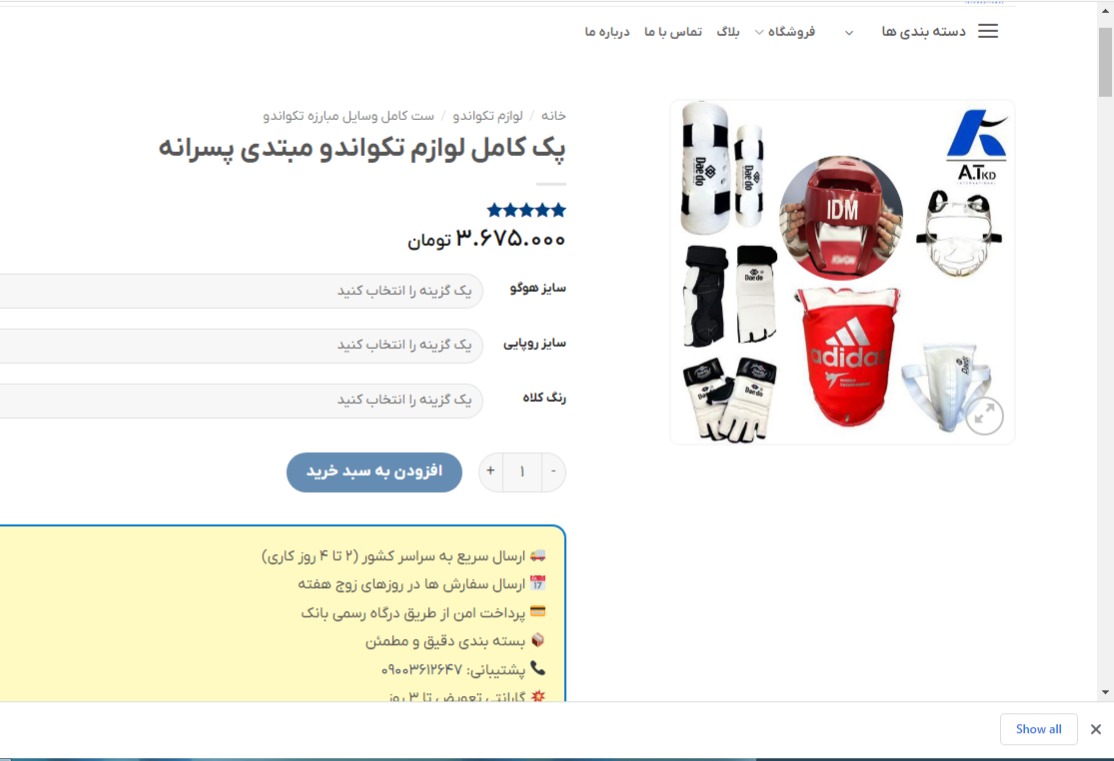Go to خانه breadcrumb link

(553, 115)
